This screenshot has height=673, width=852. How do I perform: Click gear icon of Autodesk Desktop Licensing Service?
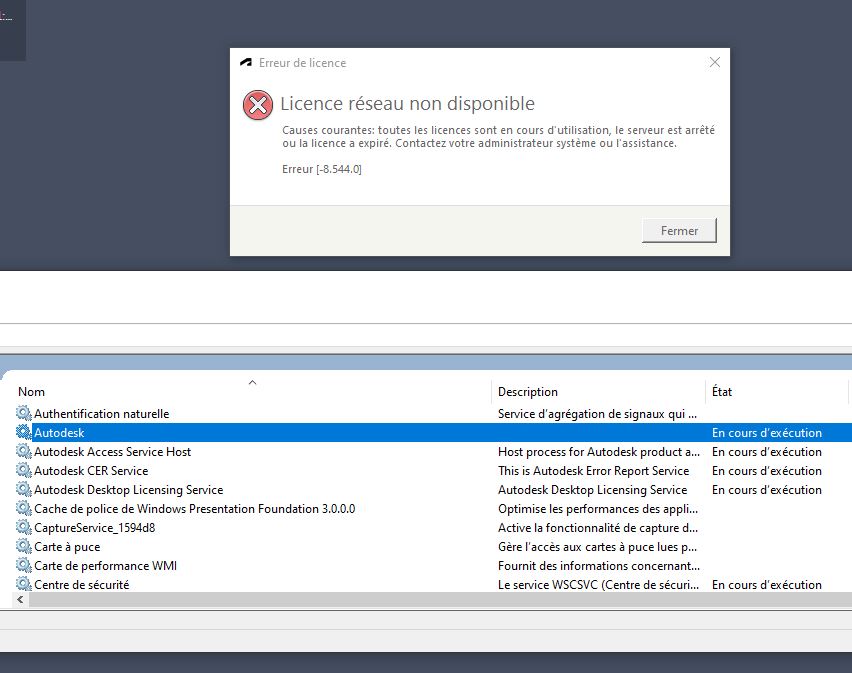coord(24,489)
